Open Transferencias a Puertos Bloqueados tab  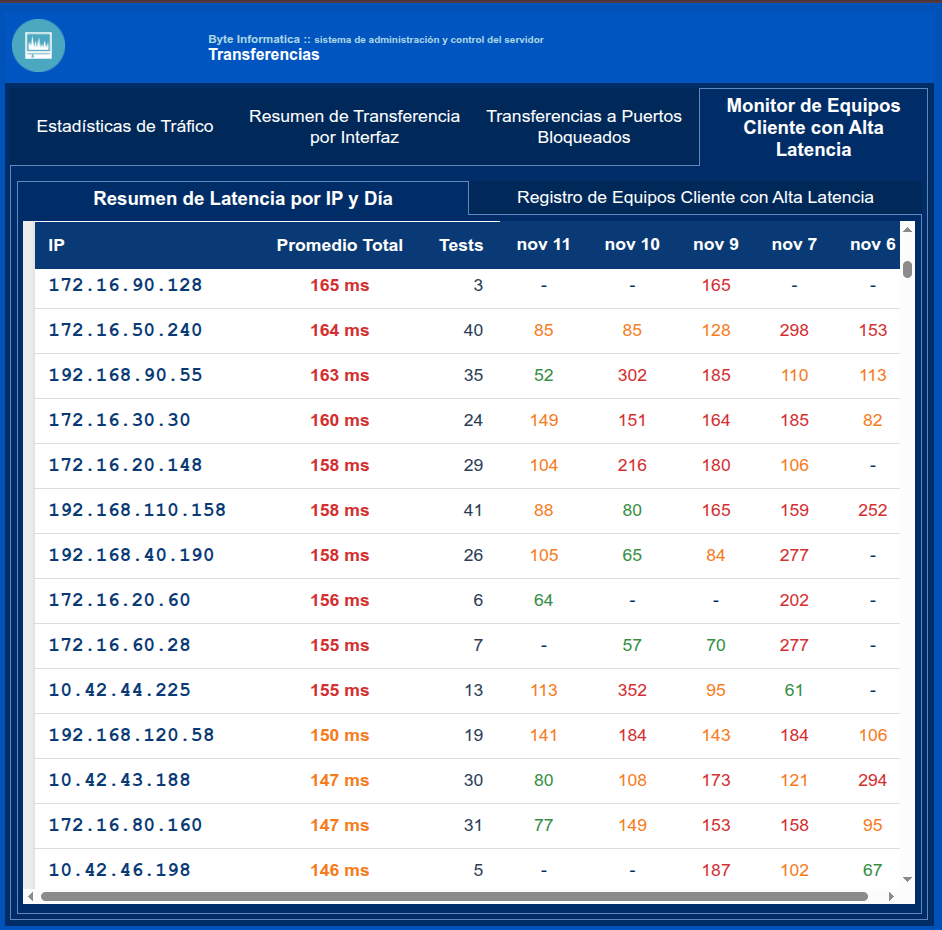(584, 127)
